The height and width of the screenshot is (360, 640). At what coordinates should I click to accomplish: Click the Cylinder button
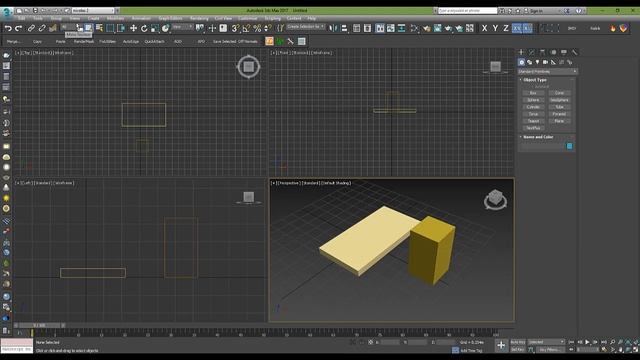(533, 107)
